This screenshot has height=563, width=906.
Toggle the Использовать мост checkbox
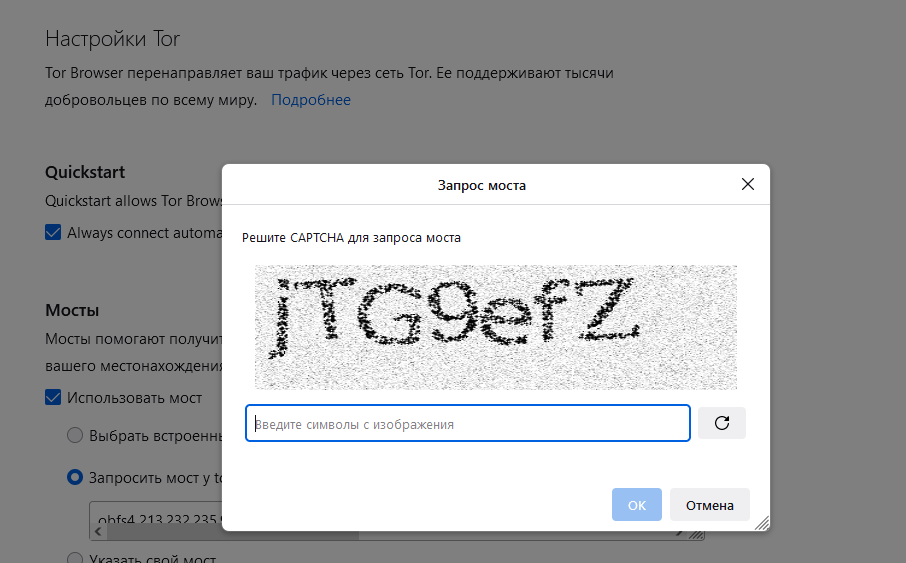(53, 398)
